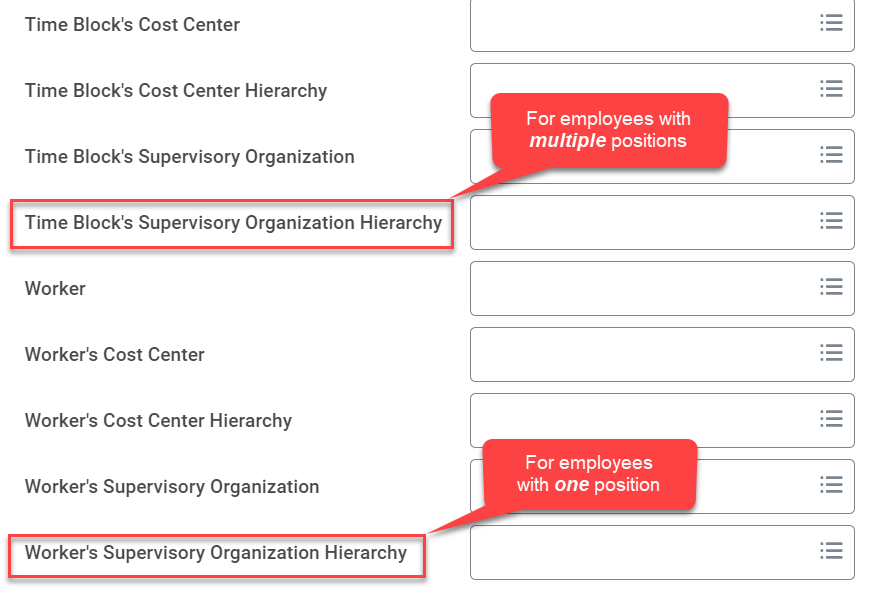Image resolution: width=881 pixels, height=597 pixels.
Task: Open prompt icon for Worker's Cost Center Hierarchy
Action: point(831,419)
